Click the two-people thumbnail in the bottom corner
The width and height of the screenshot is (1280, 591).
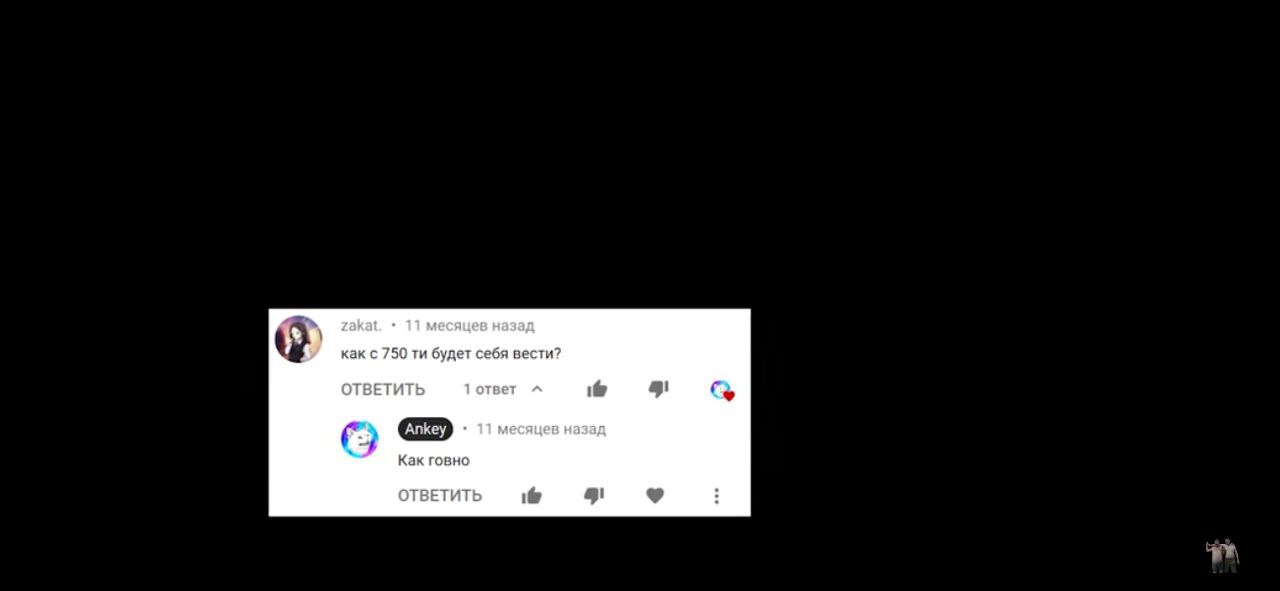tap(1222, 555)
